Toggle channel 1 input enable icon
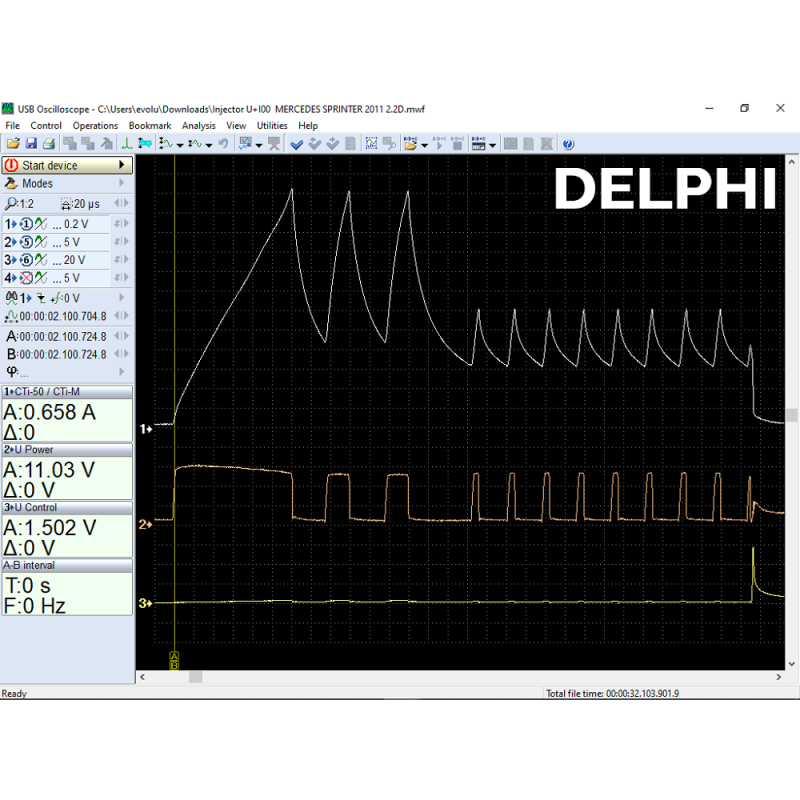The height and width of the screenshot is (800, 800). (x=27, y=224)
